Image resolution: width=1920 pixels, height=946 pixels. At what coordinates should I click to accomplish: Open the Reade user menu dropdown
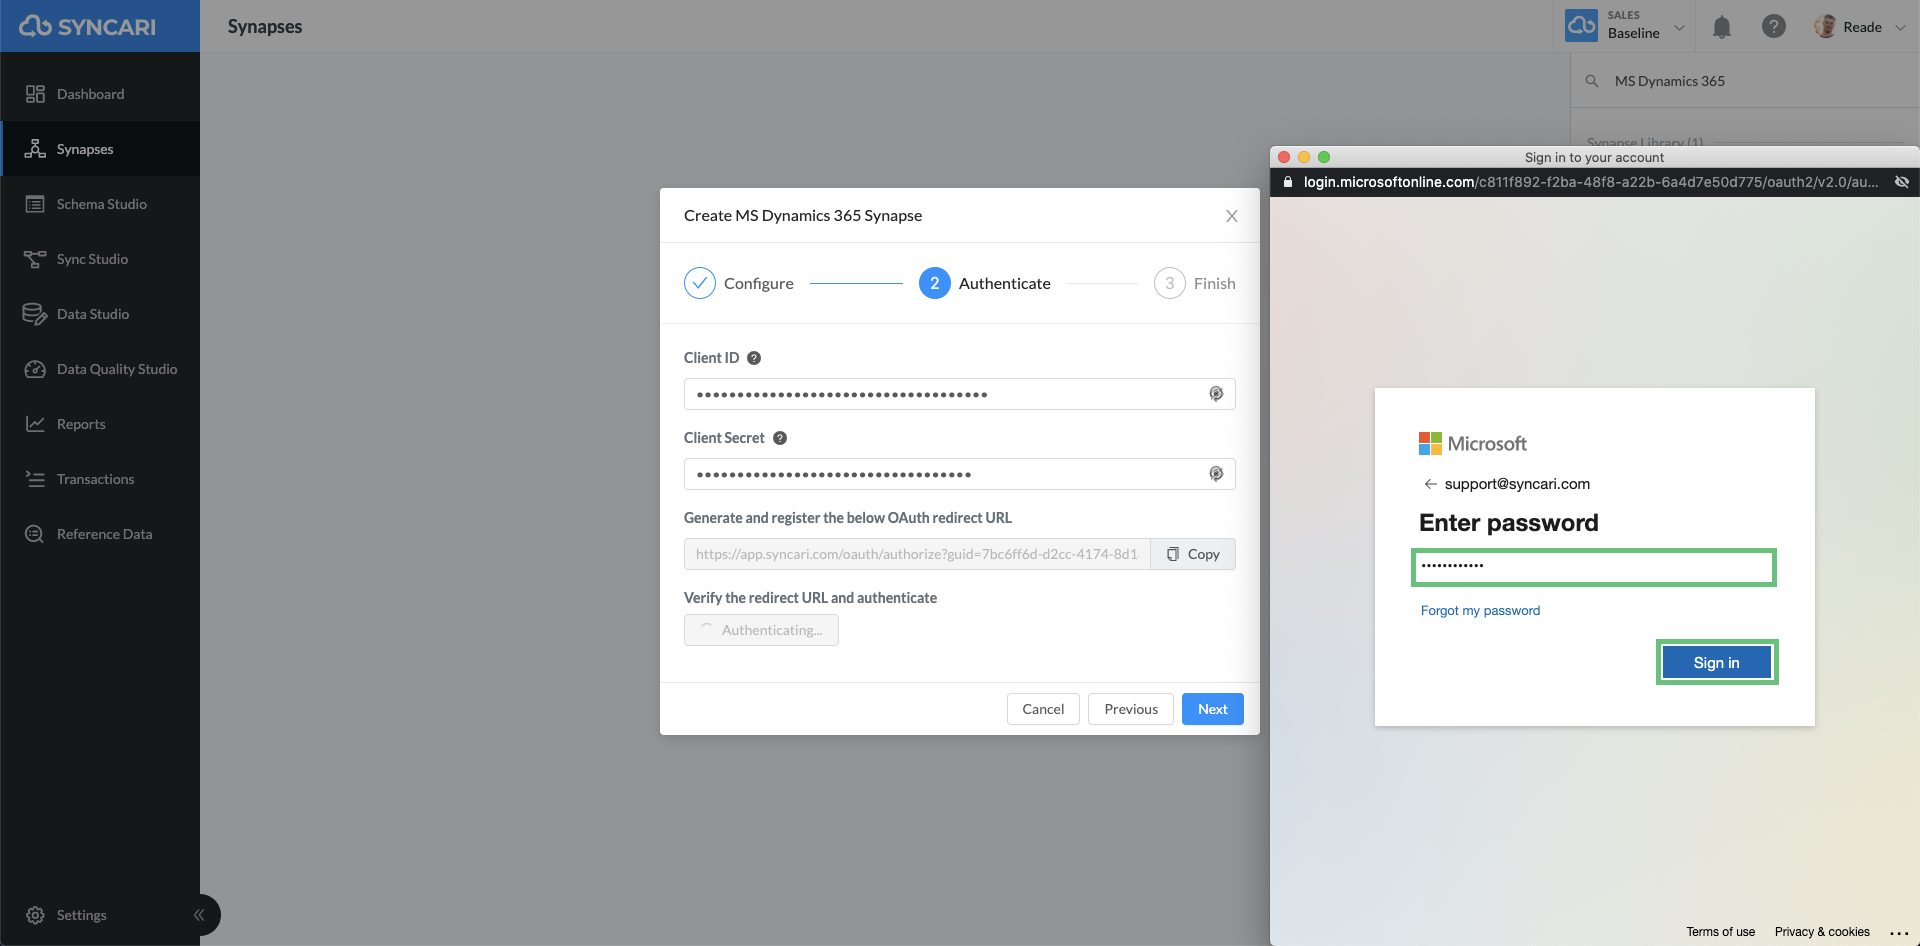tap(1900, 28)
